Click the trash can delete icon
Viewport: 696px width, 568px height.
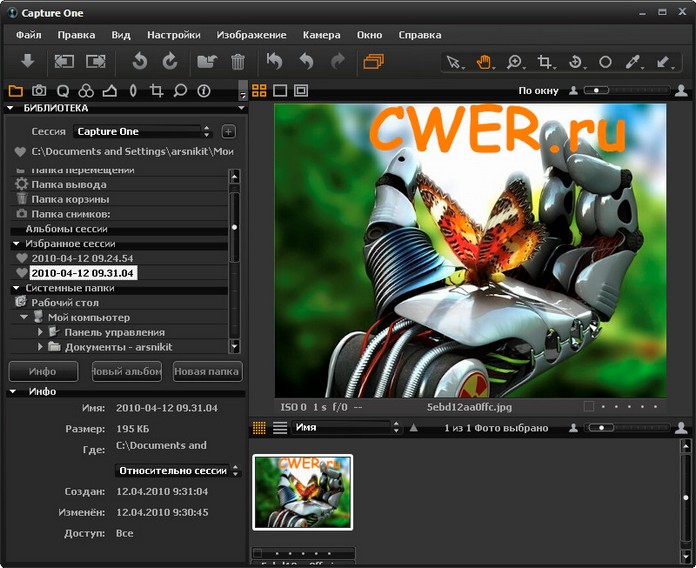[x=238, y=62]
